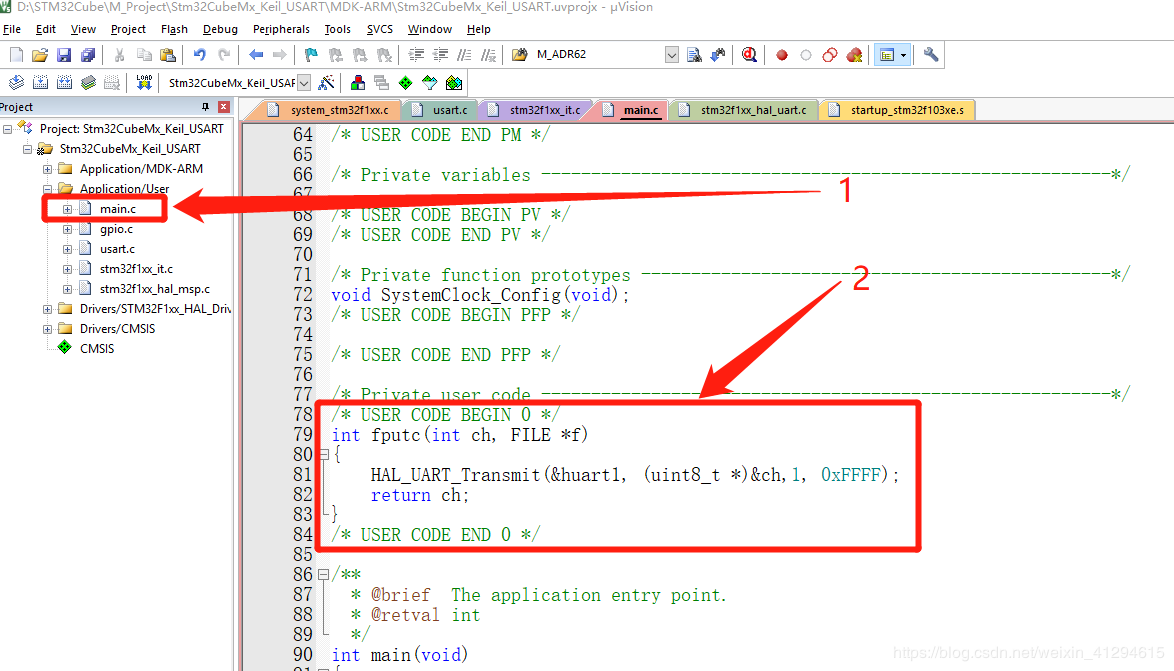Click Select Software Packs icon
The image size is (1174, 671).
430,82
